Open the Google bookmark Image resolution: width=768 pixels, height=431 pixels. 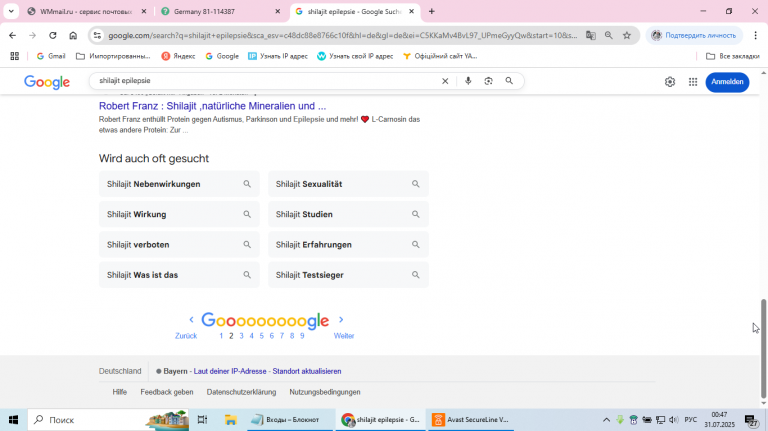coord(222,56)
